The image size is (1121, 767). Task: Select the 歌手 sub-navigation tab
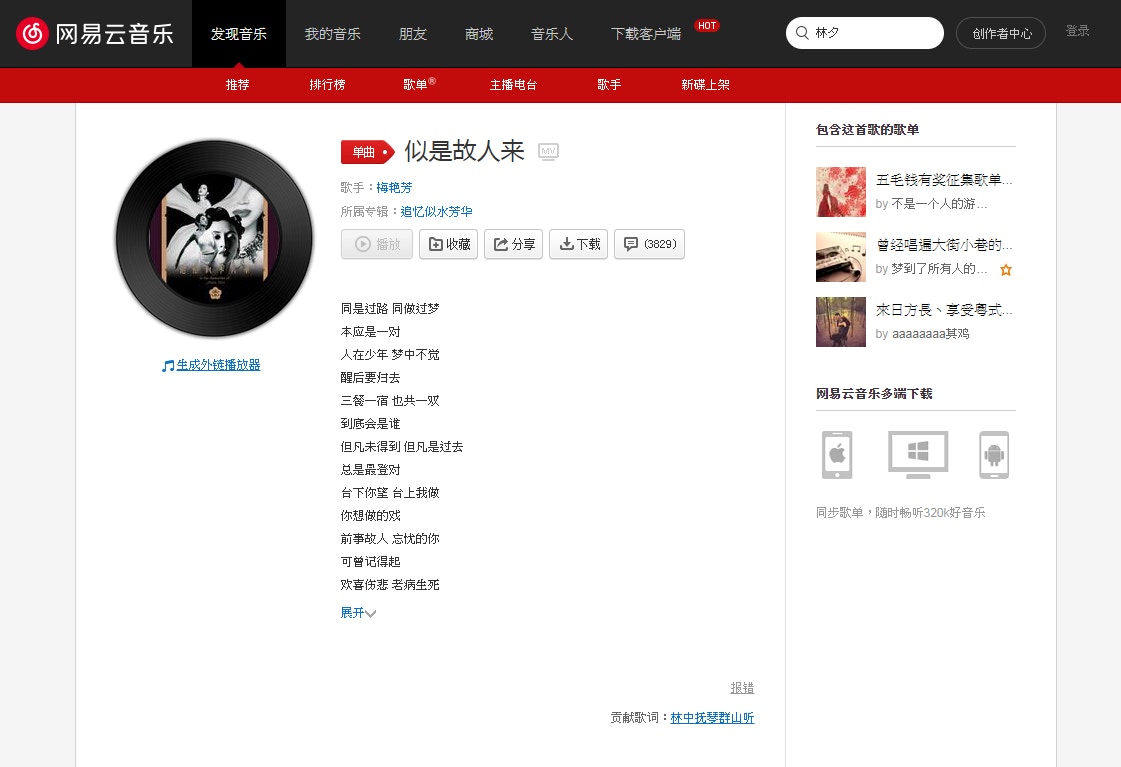tap(609, 85)
